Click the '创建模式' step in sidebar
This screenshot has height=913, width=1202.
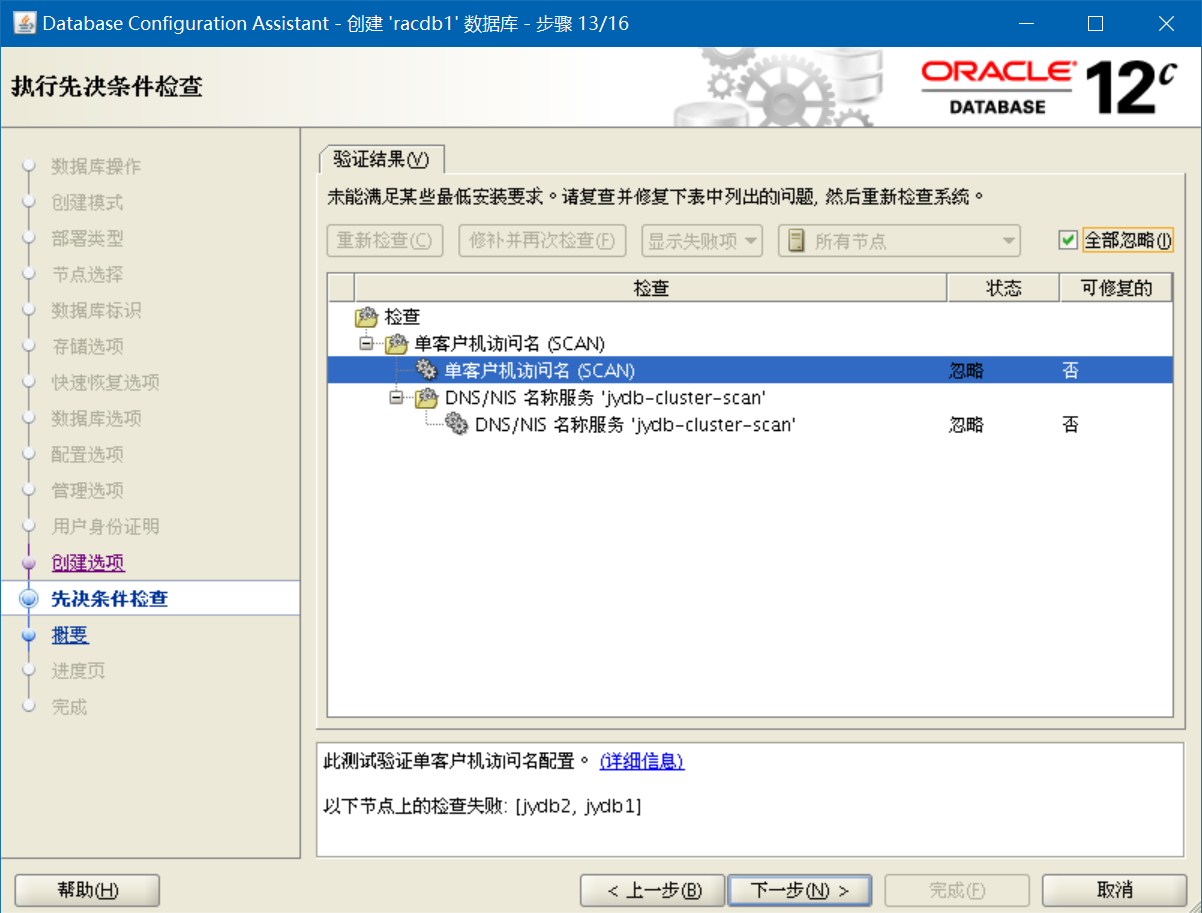pos(88,203)
